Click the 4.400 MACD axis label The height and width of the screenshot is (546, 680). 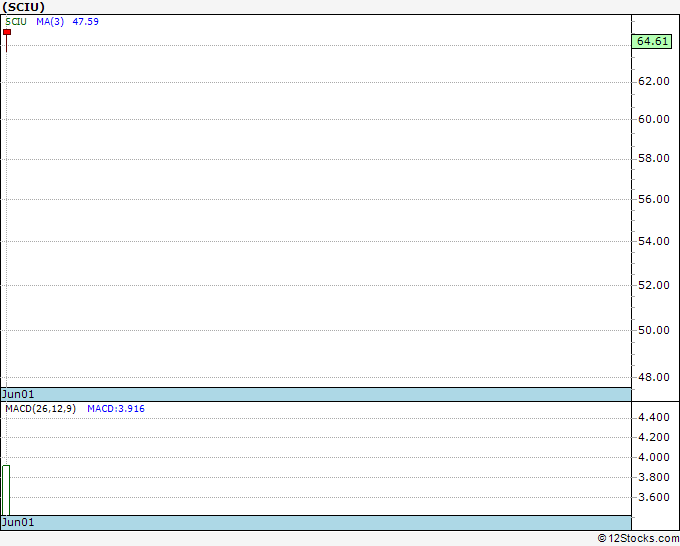(x=654, y=418)
